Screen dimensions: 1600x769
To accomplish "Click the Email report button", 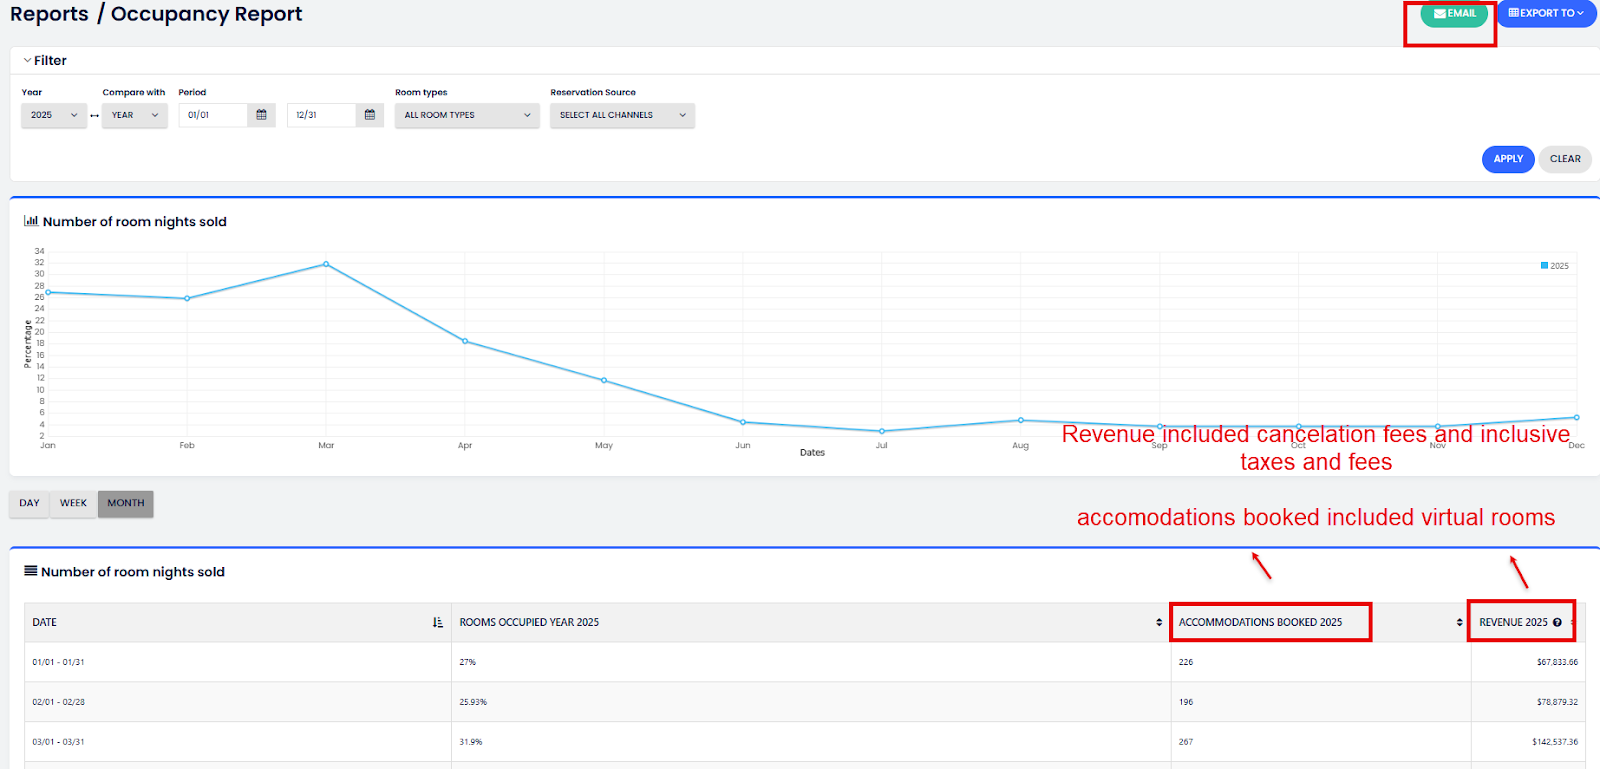I will coord(1453,14).
